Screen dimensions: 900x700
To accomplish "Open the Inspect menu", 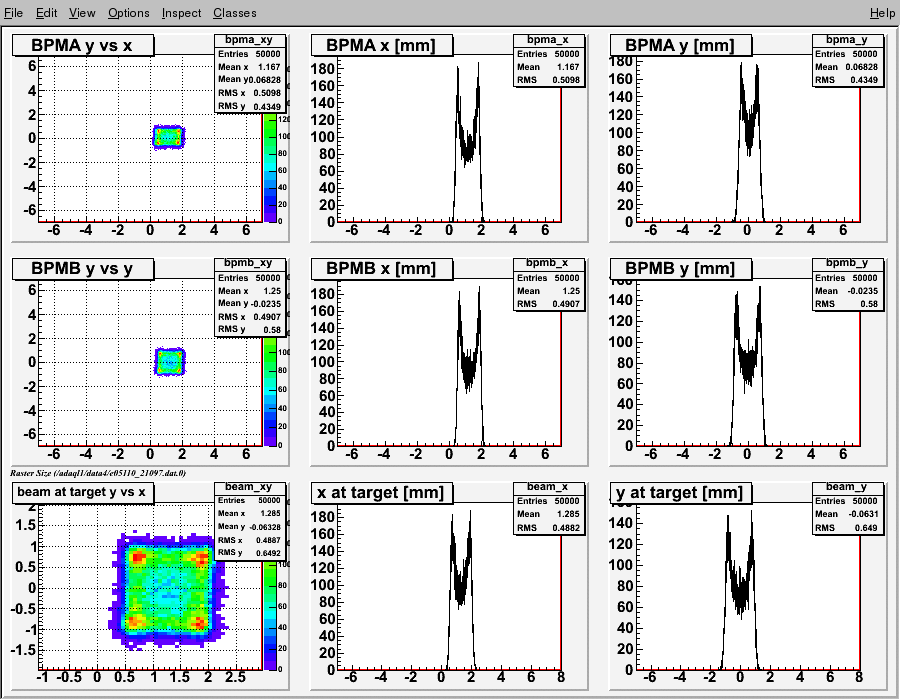I will tap(181, 13).
